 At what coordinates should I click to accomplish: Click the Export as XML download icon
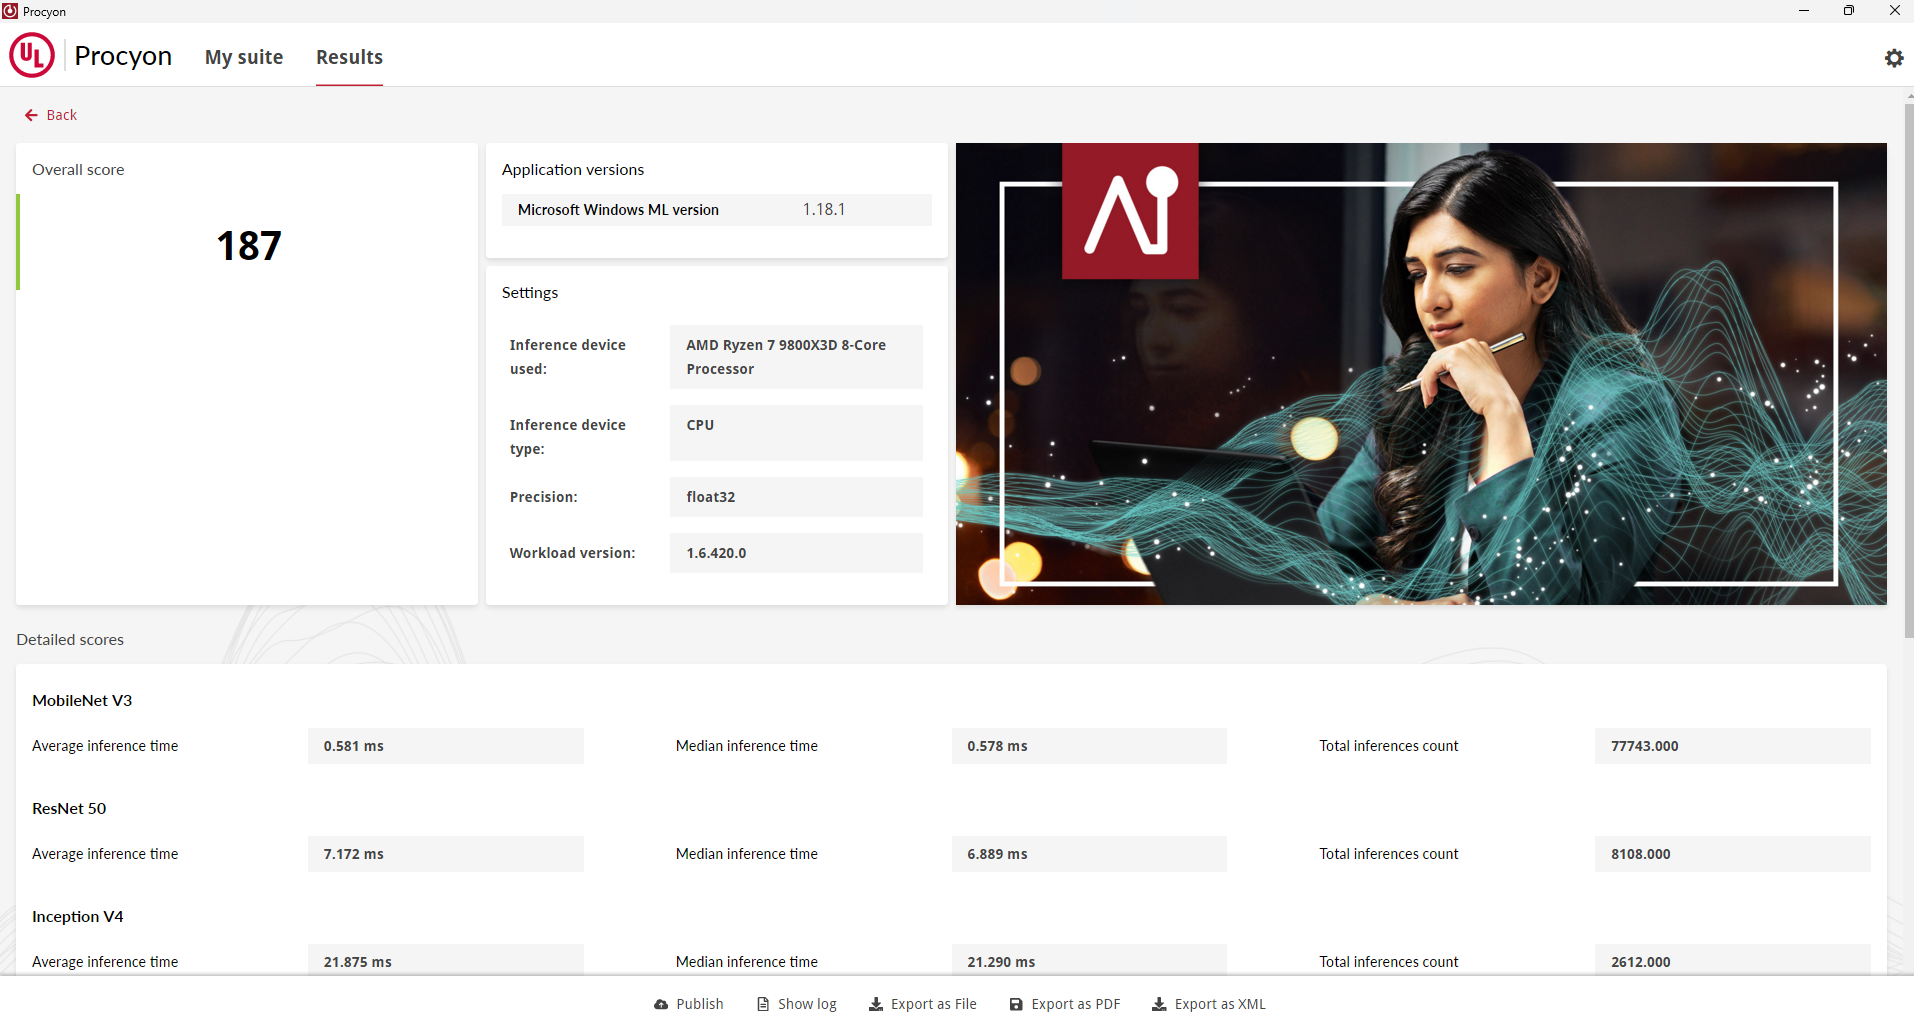click(x=1159, y=1004)
